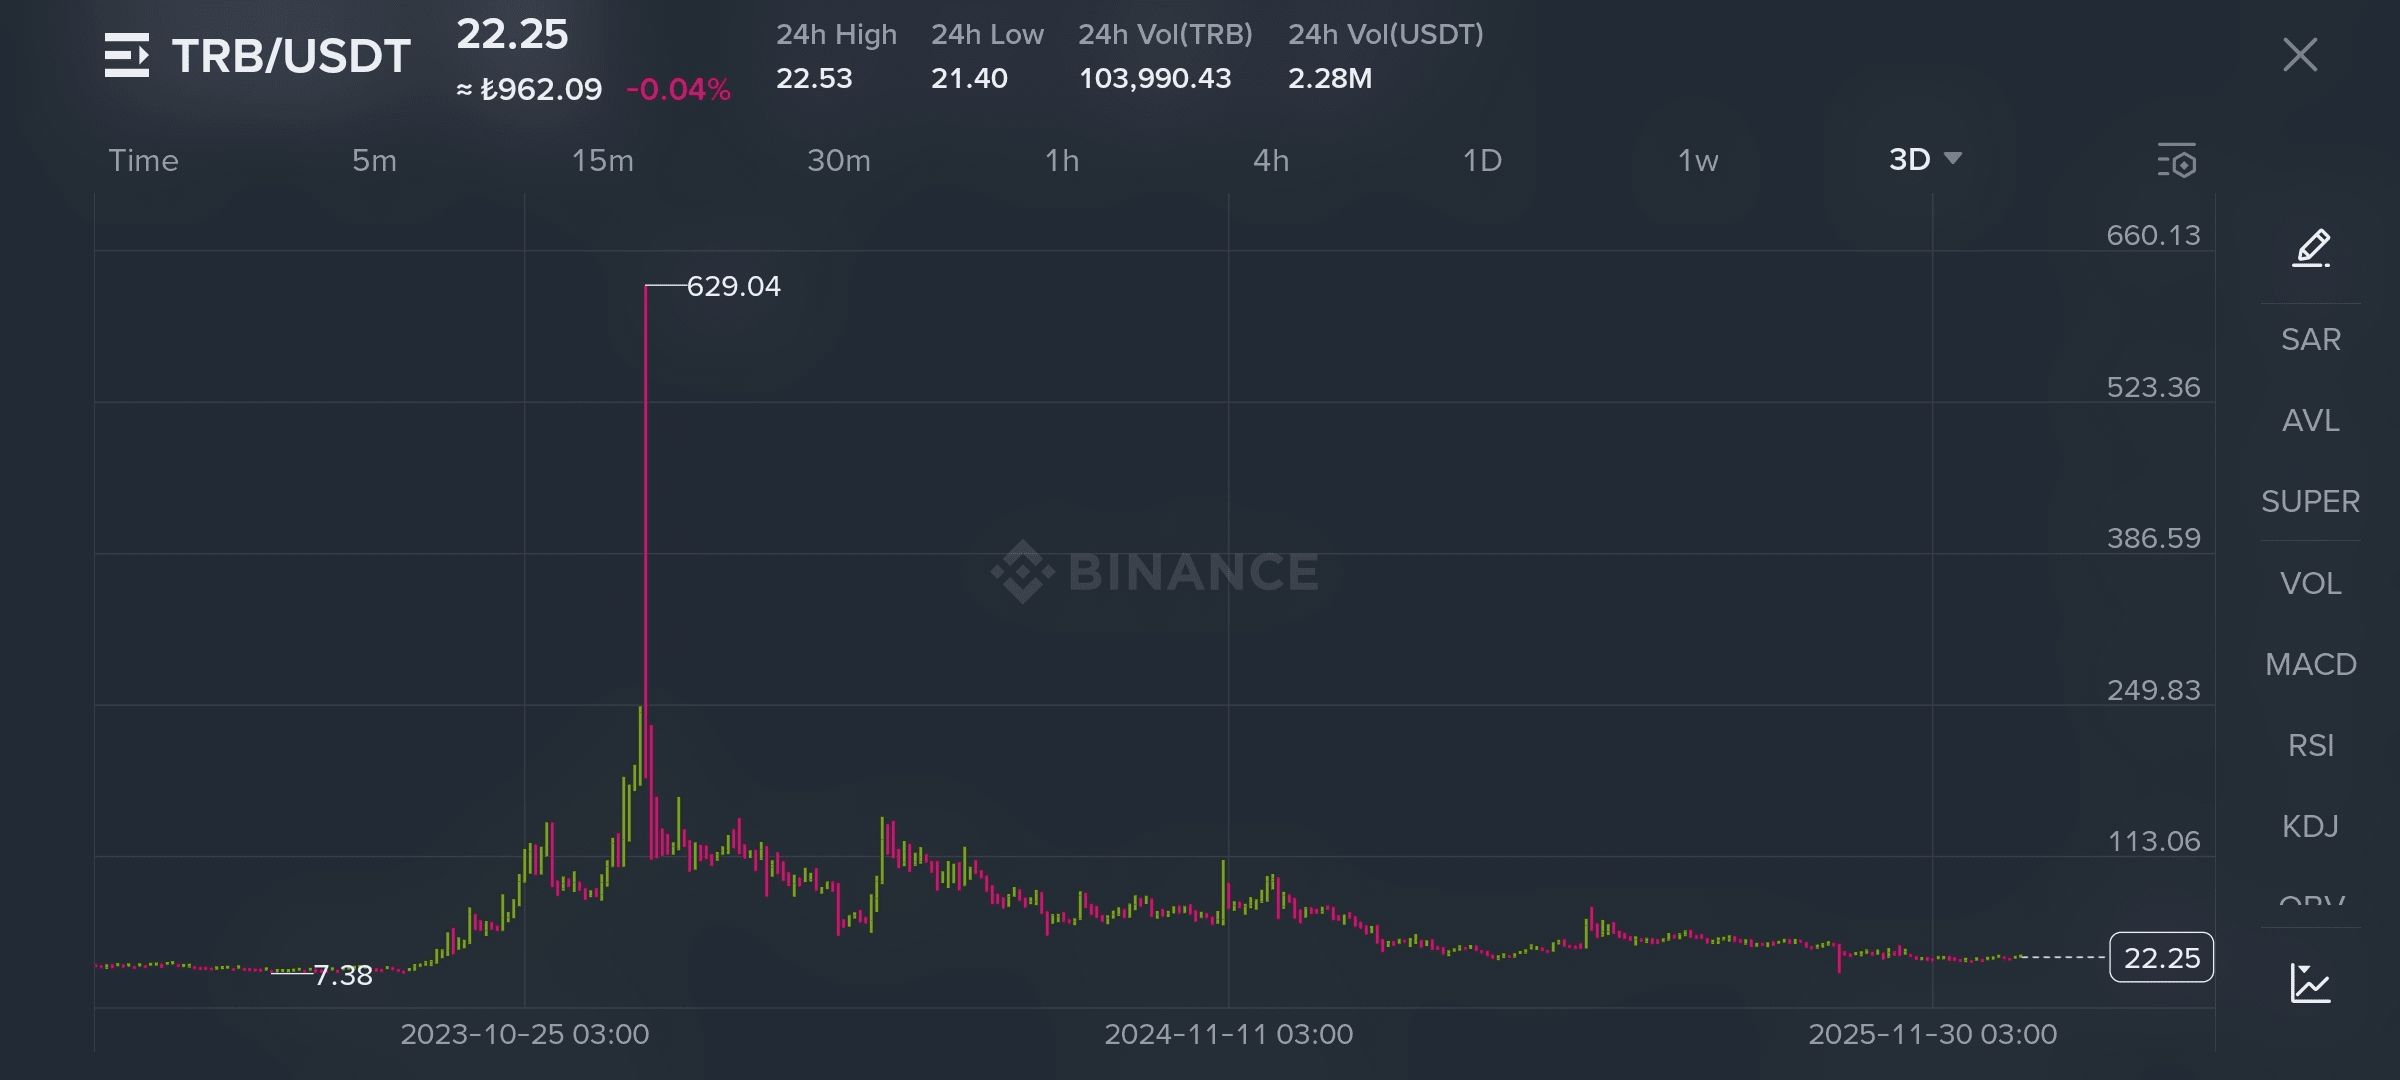Open chart settings icon beside 3D

coord(2177,160)
